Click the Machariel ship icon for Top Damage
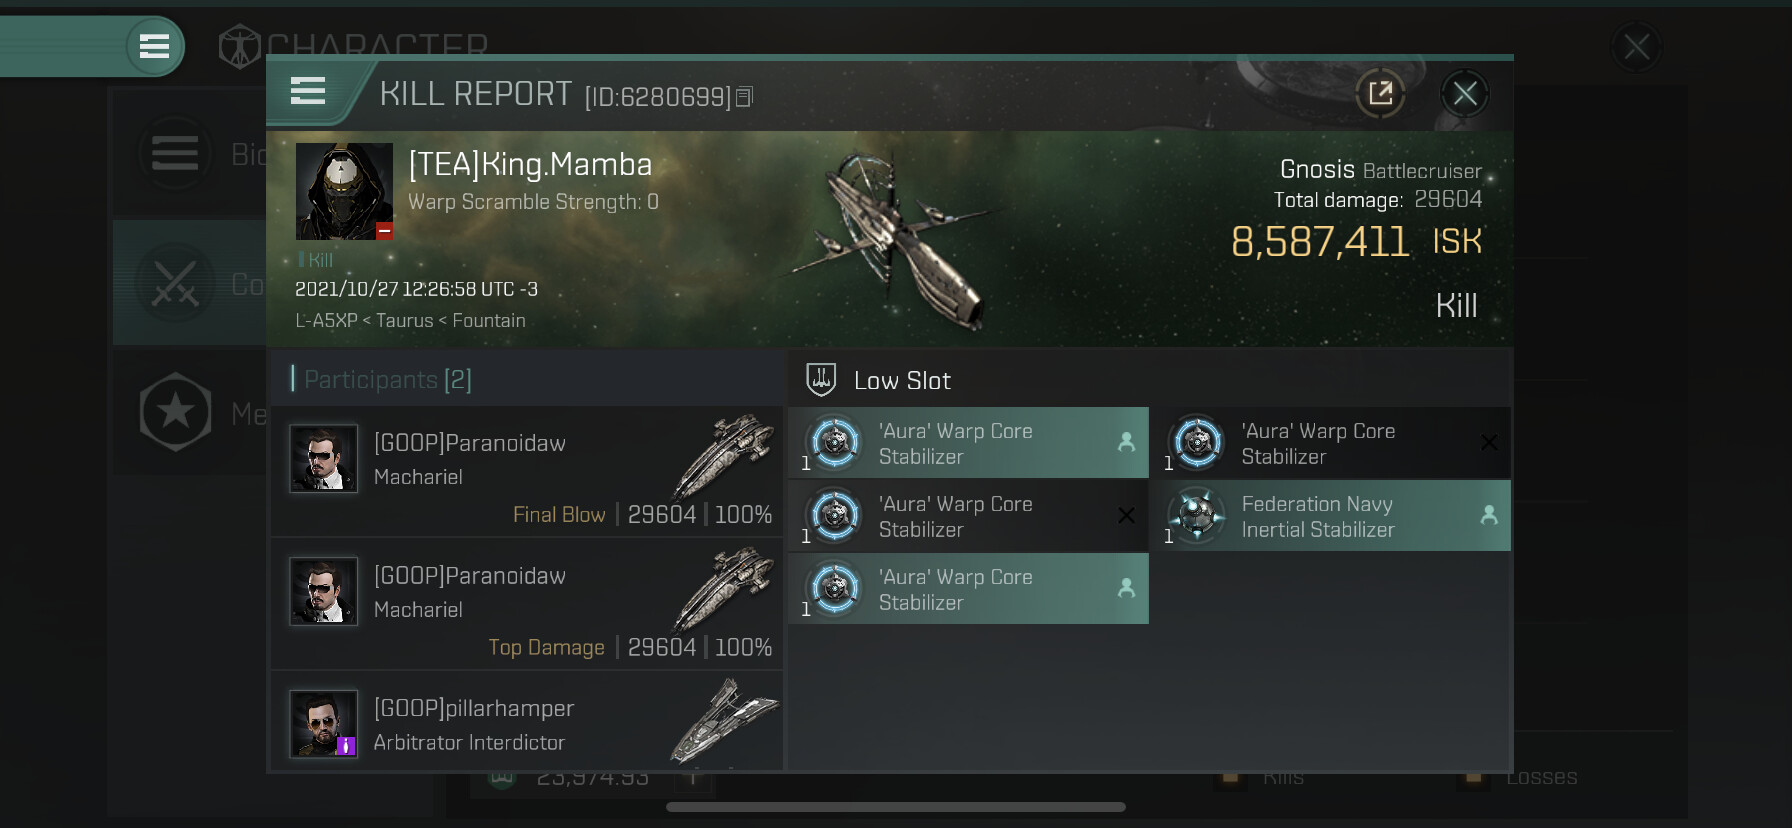 coord(724,591)
